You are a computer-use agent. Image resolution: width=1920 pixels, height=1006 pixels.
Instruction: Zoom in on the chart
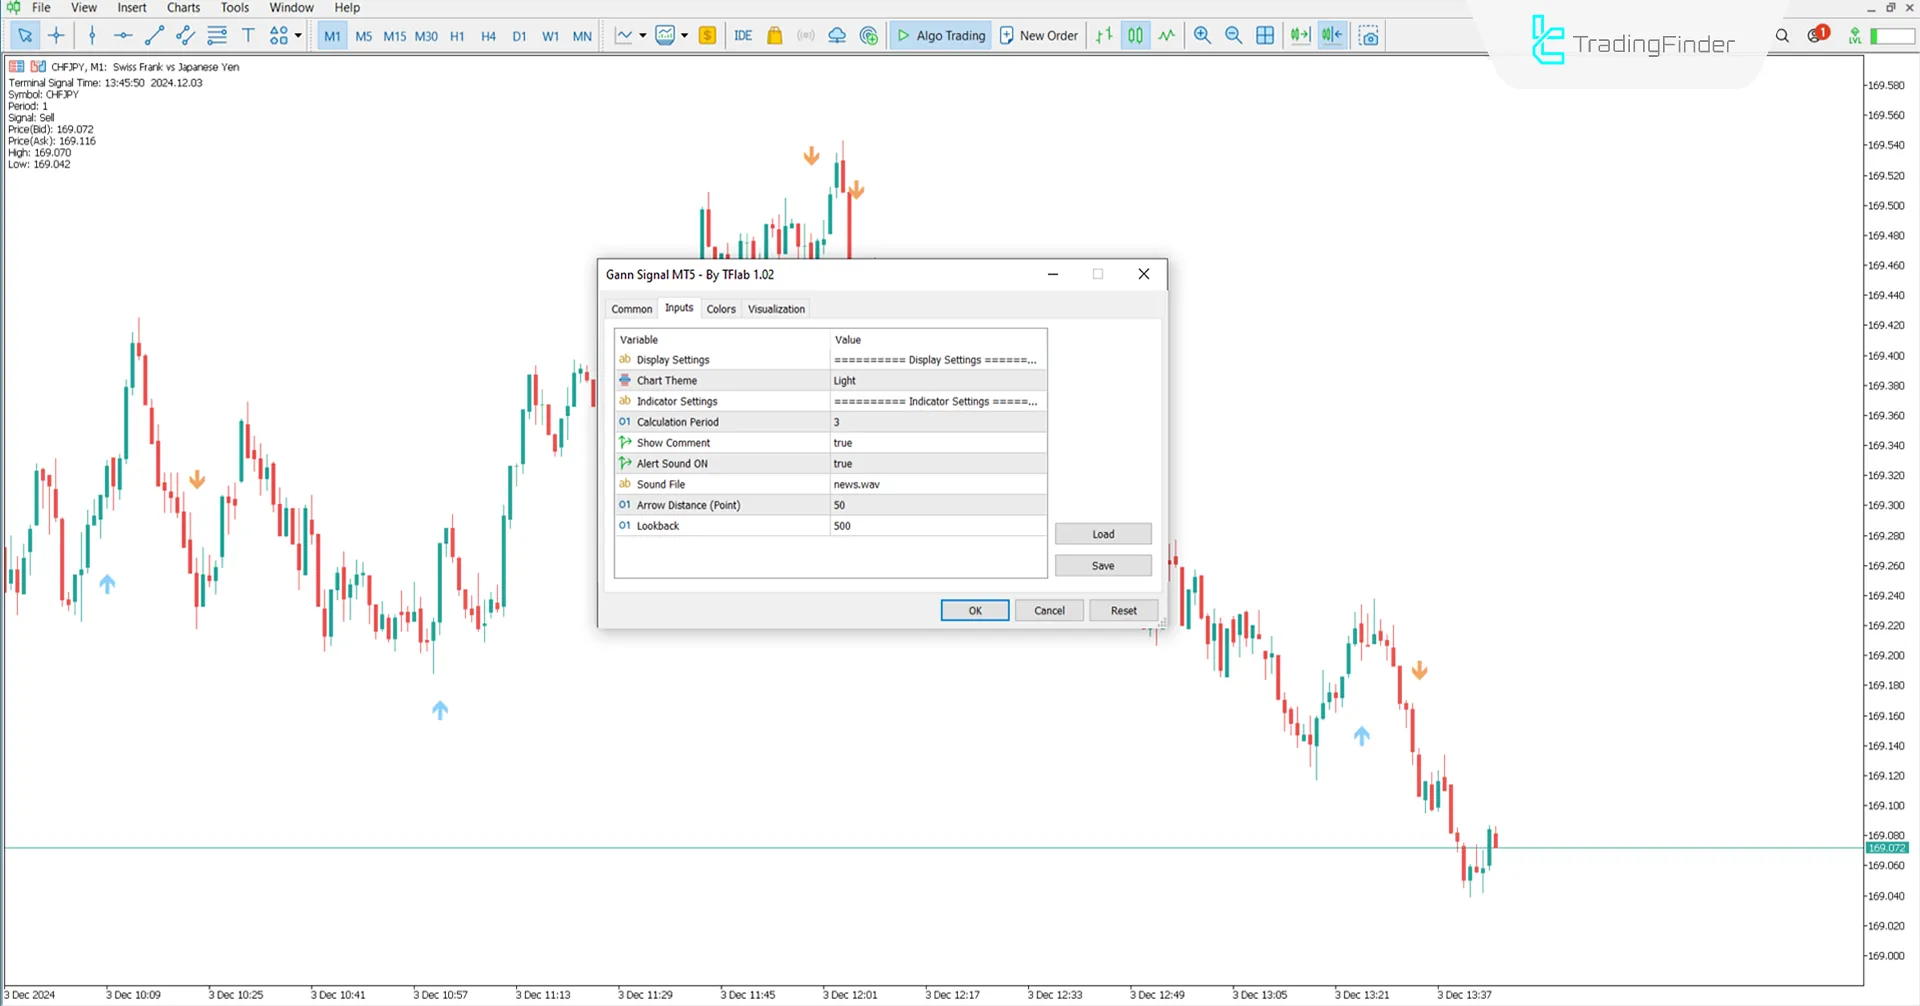click(1202, 35)
